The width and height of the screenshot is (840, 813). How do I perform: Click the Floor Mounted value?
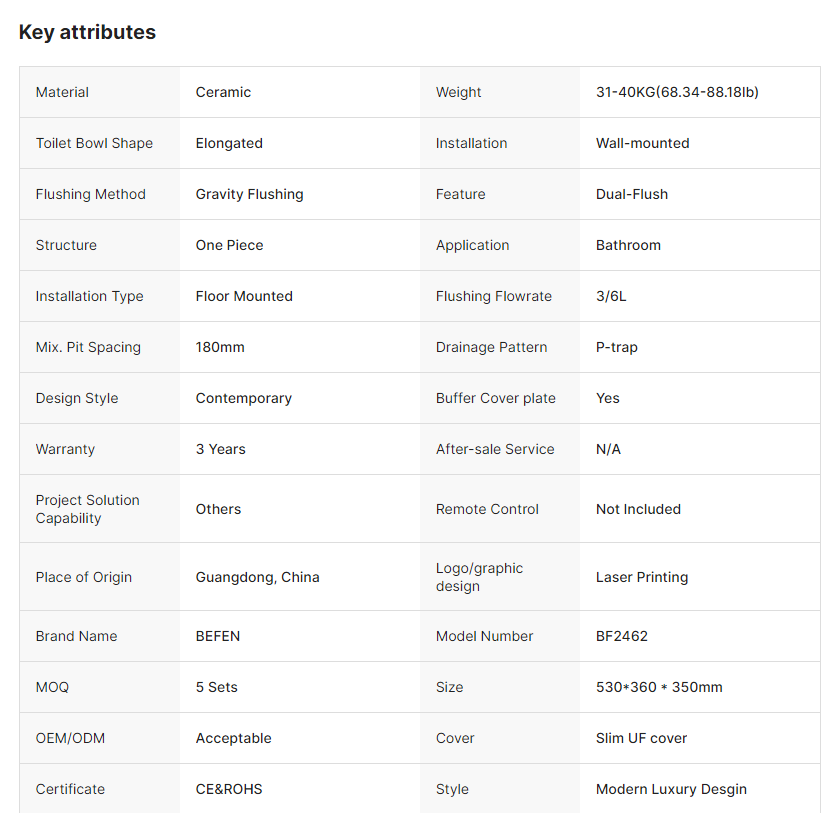tap(244, 296)
